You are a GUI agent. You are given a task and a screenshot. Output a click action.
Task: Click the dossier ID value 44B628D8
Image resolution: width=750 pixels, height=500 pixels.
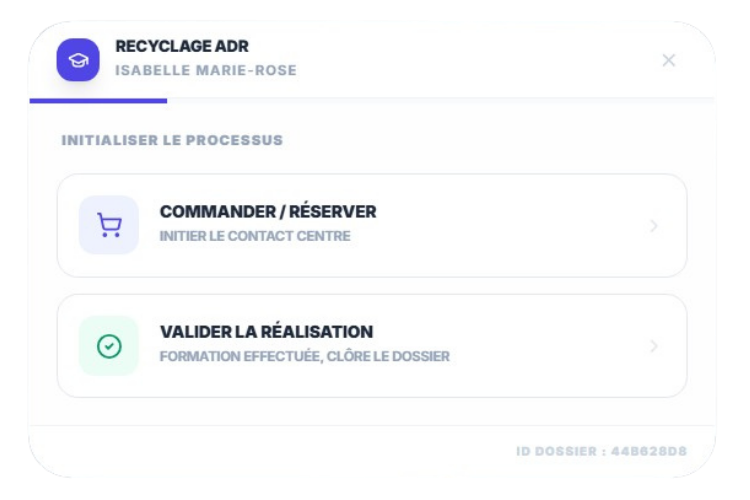coord(651,451)
